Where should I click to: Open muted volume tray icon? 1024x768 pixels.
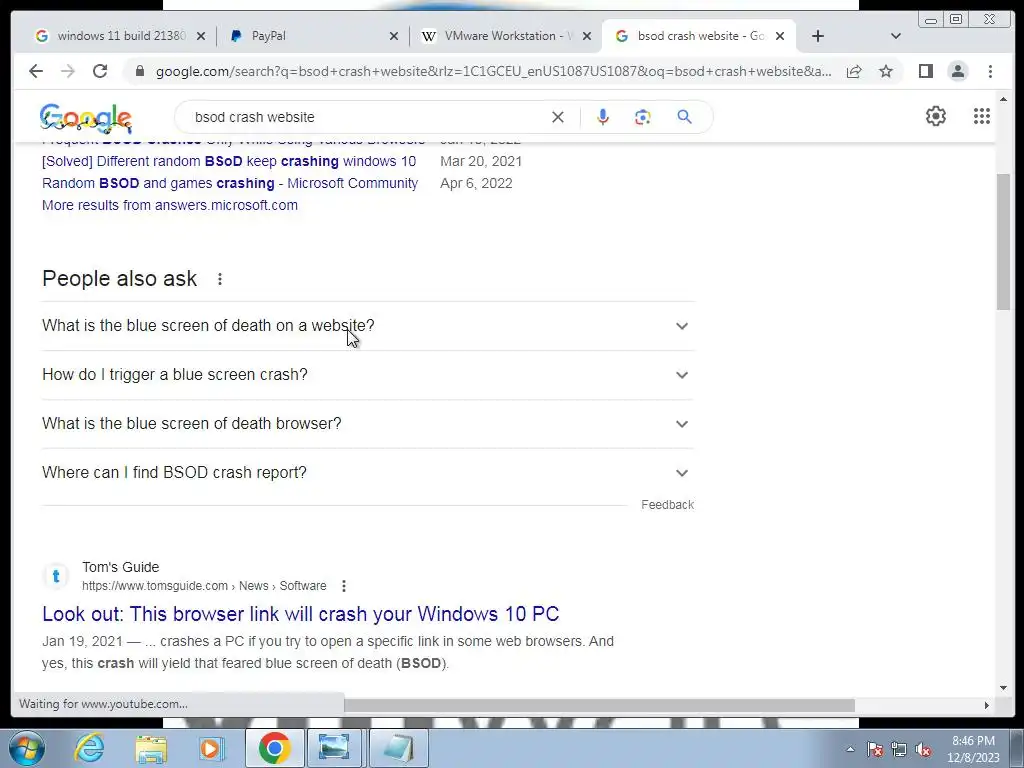(923, 750)
